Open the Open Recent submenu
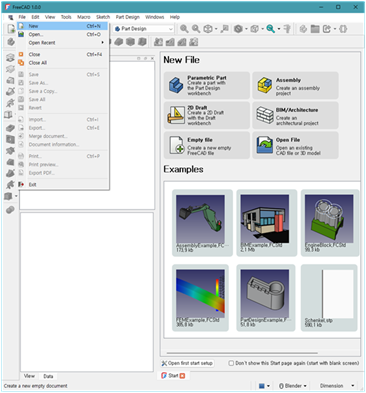Viewport: 366px width, 393px height. click(x=63, y=43)
